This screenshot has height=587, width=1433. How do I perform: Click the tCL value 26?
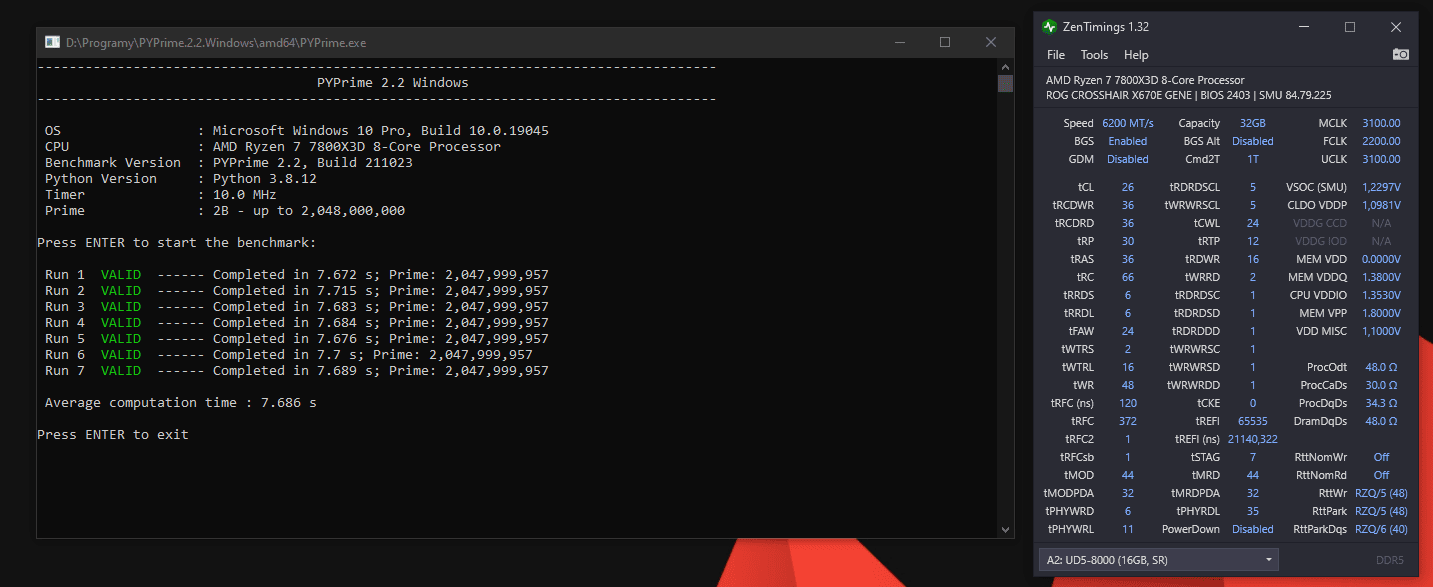click(x=1128, y=187)
